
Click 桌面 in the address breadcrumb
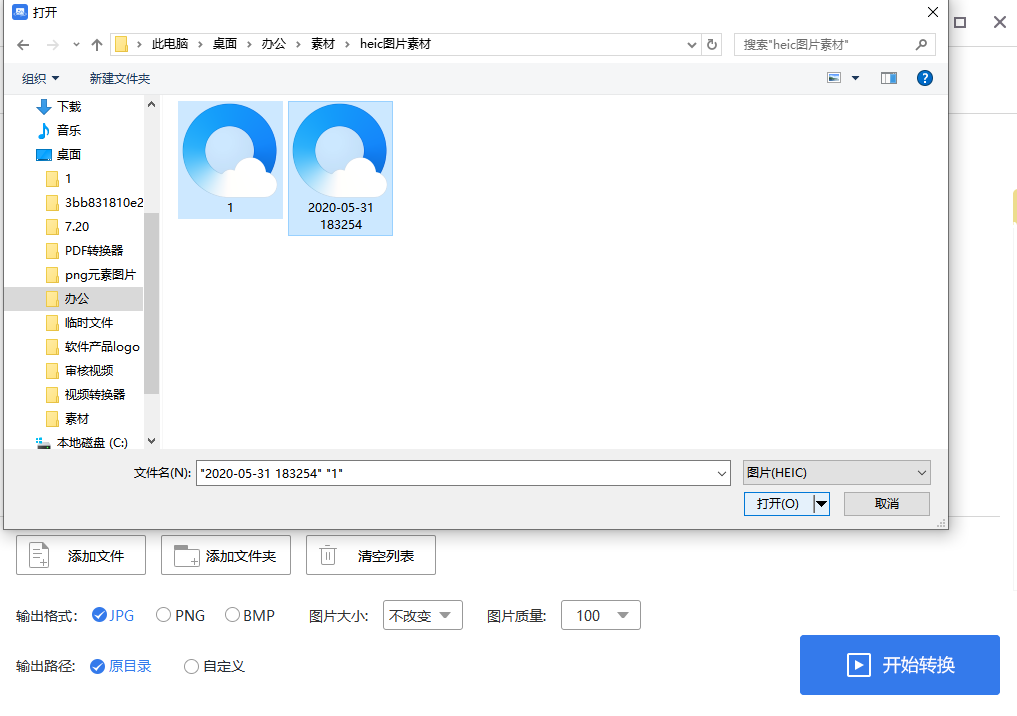click(225, 44)
